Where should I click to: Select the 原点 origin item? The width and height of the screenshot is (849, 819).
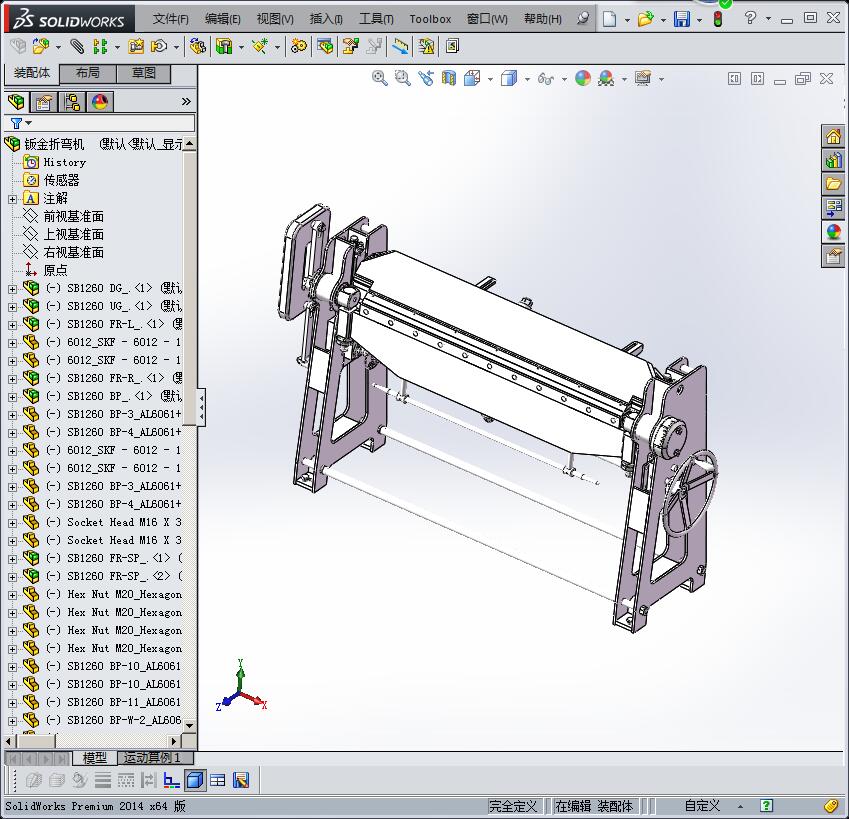(55, 270)
